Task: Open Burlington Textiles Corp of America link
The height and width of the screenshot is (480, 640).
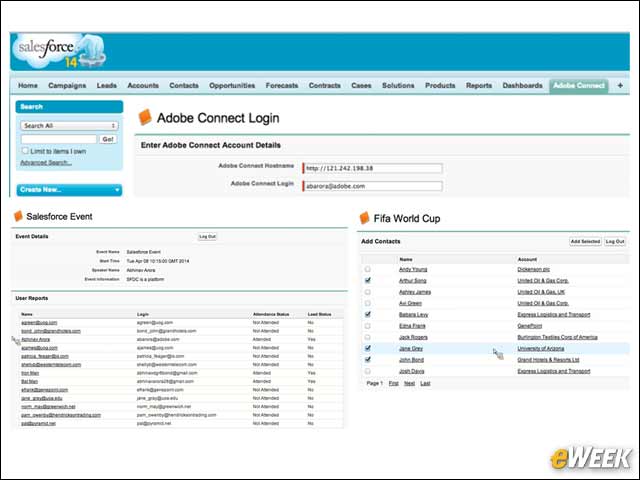Action: (x=557, y=337)
